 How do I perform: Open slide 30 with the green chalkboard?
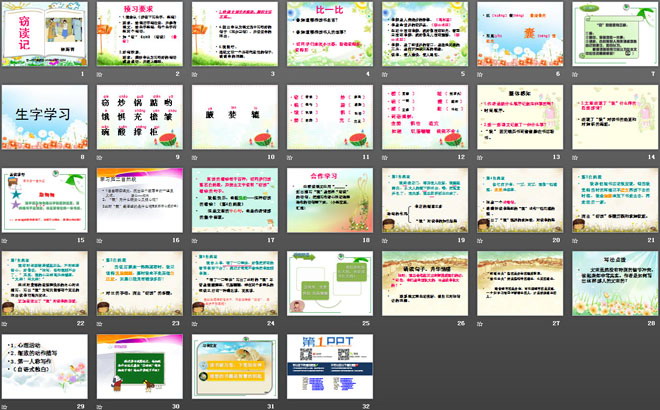(x=139, y=370)
